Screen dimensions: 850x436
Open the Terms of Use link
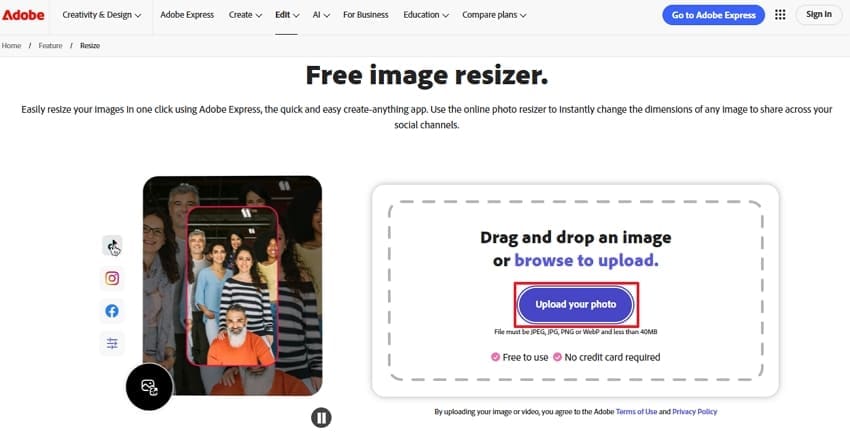pos(636,412)
